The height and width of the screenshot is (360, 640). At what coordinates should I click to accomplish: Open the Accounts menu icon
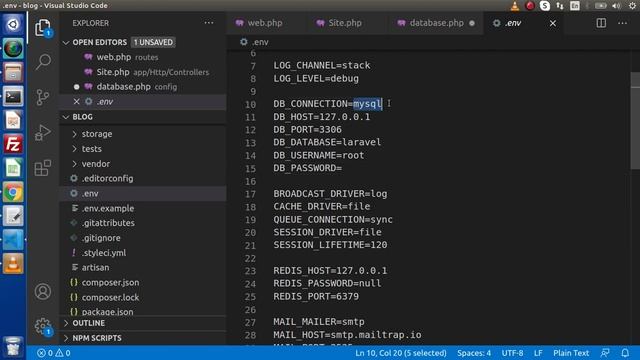[42, 291]
